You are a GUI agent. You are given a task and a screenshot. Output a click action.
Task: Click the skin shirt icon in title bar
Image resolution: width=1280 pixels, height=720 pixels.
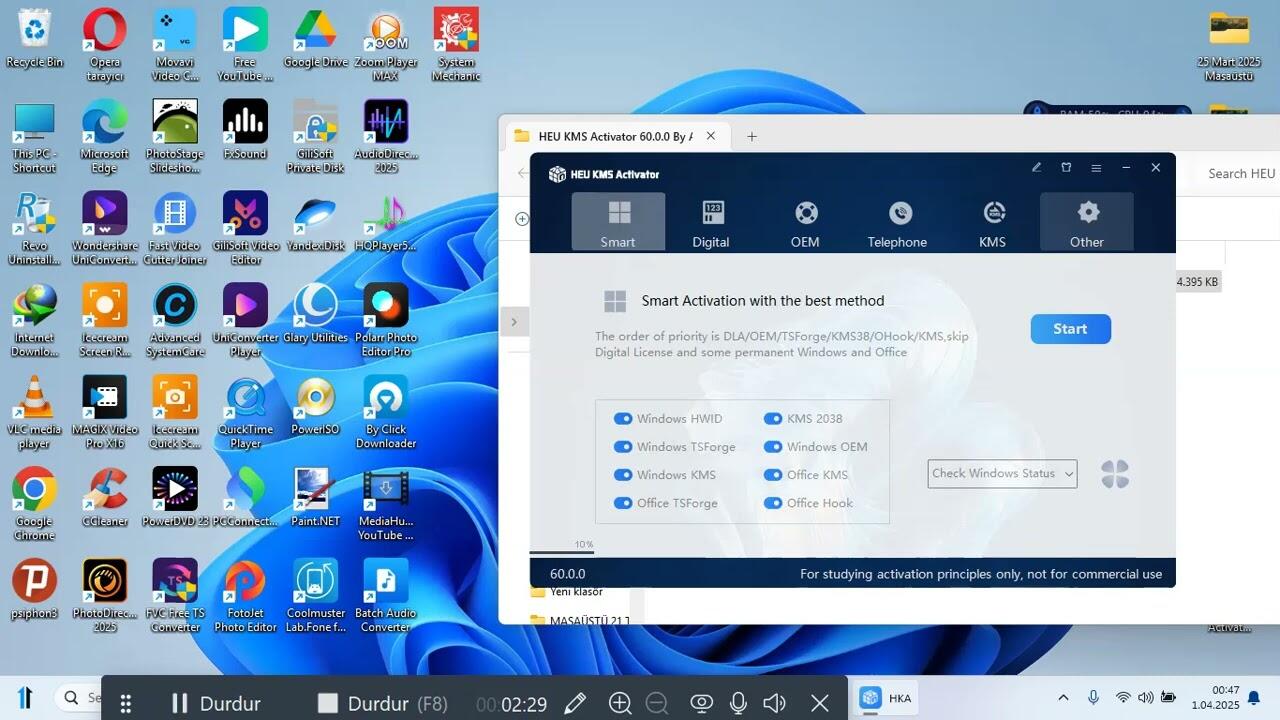[1066, 168]
